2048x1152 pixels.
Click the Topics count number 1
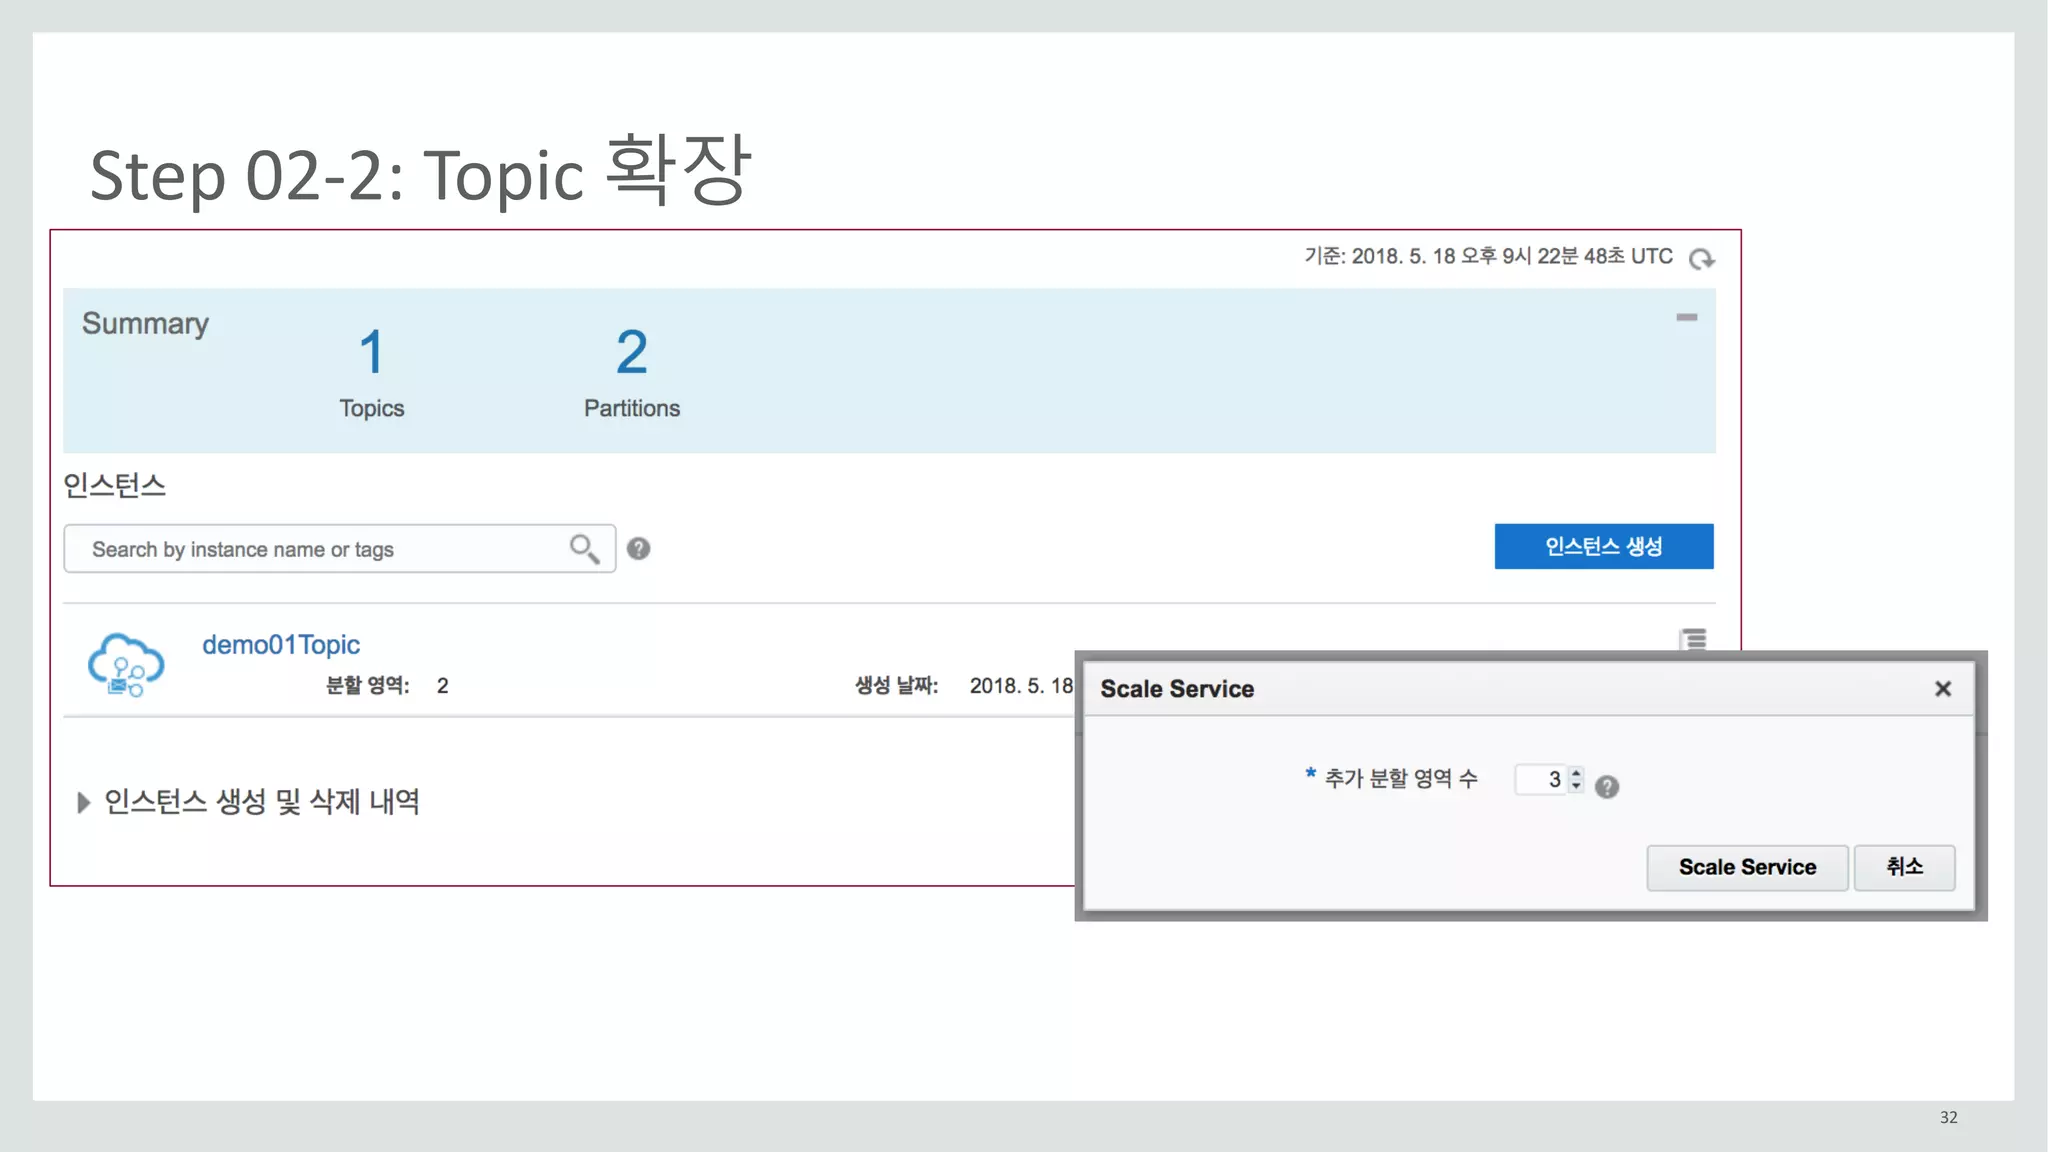point(371,352)
